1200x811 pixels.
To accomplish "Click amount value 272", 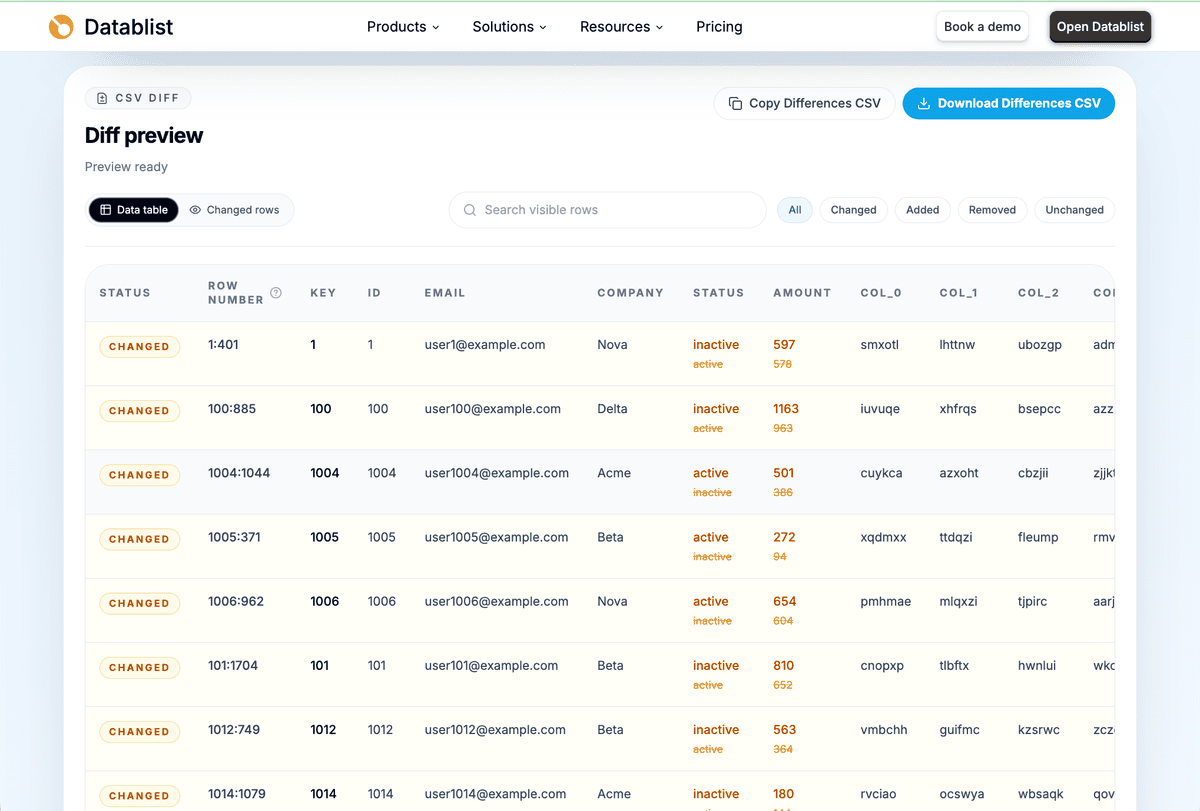I will pos(784,537).
